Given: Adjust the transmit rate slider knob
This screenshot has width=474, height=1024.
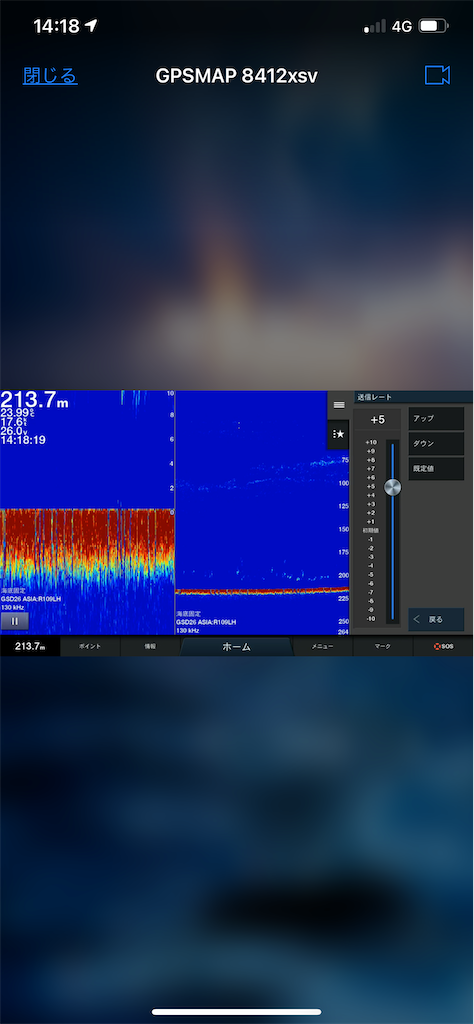Looking at the screenshot, I should (x=392, y=487).
